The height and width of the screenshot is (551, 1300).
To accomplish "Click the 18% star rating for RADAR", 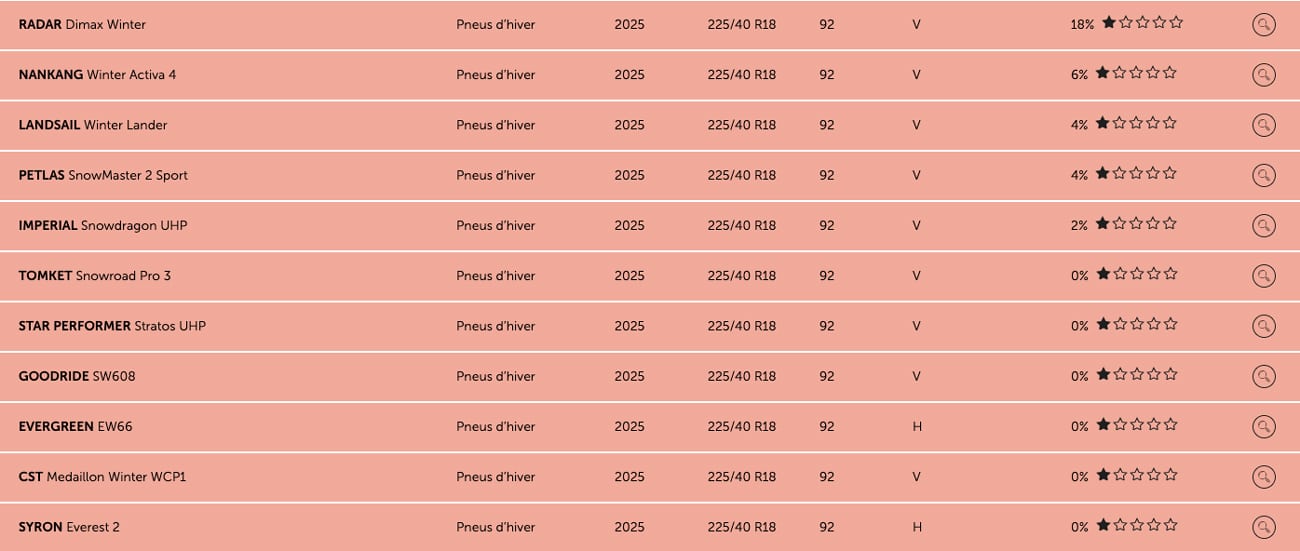I will click(1142, 23).
